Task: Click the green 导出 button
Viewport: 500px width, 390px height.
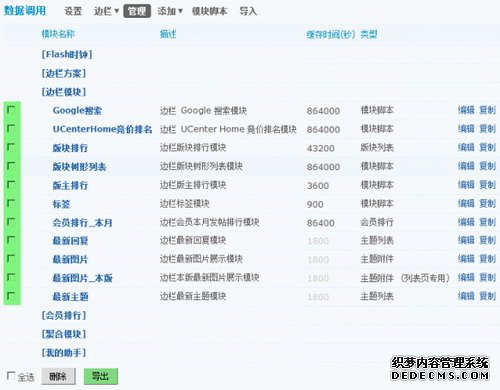Action: 100,377
